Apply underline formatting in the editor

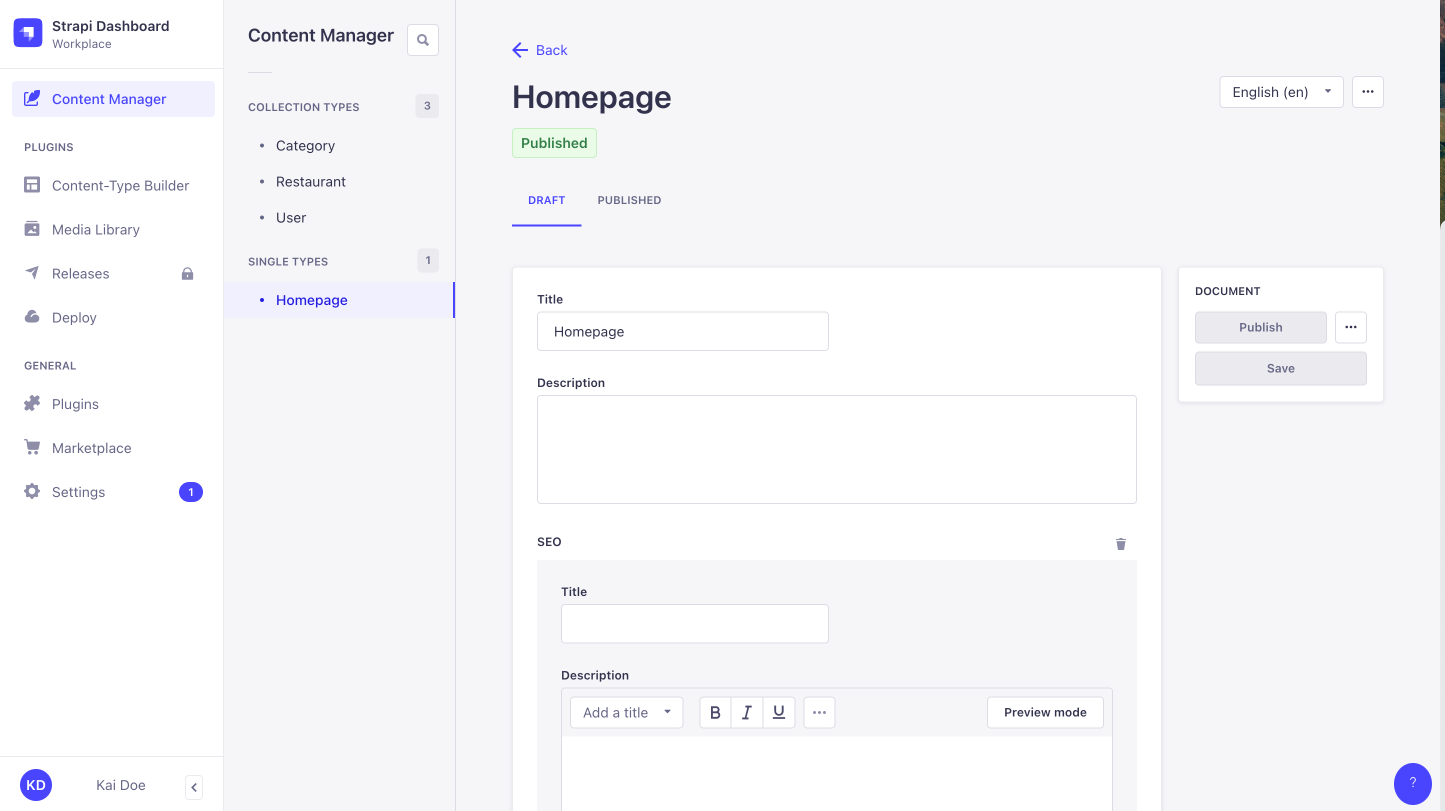point(778,712)
